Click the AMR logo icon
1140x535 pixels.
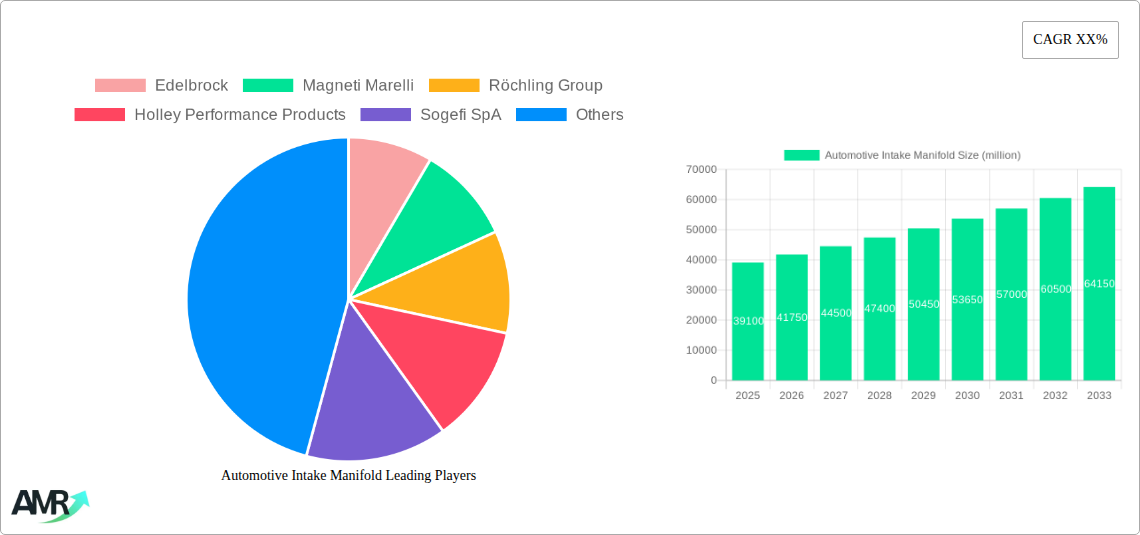49,505
